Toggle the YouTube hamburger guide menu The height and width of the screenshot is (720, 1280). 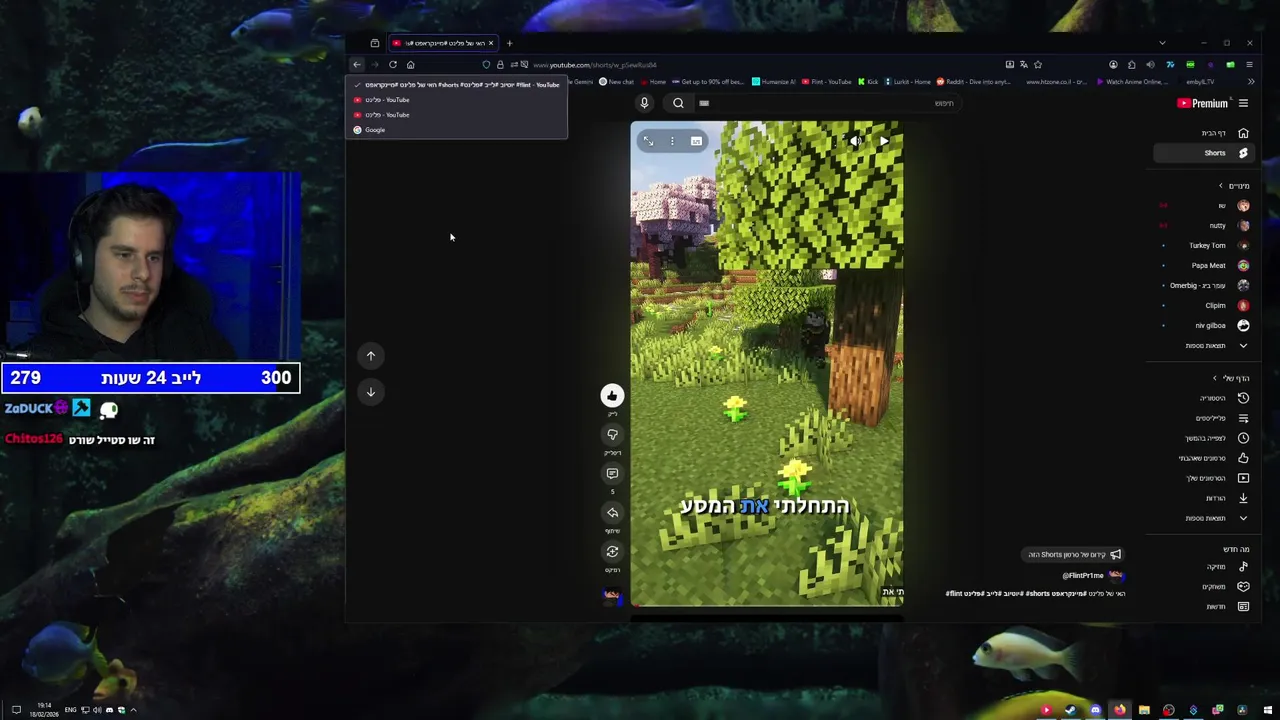point(1243,103)
